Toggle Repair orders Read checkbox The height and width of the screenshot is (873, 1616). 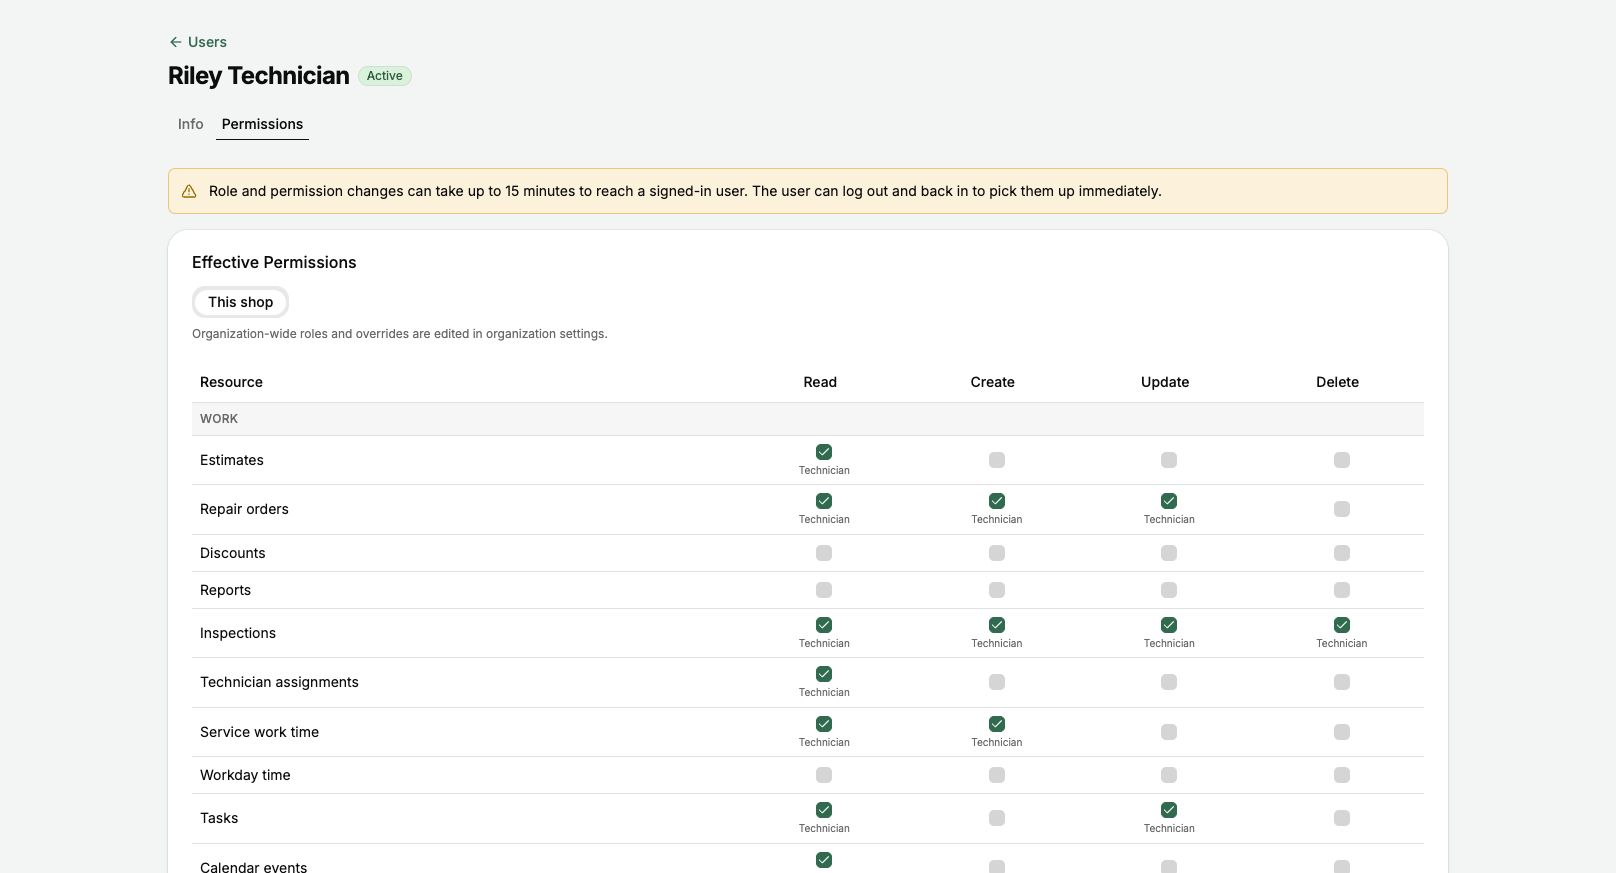824,501
